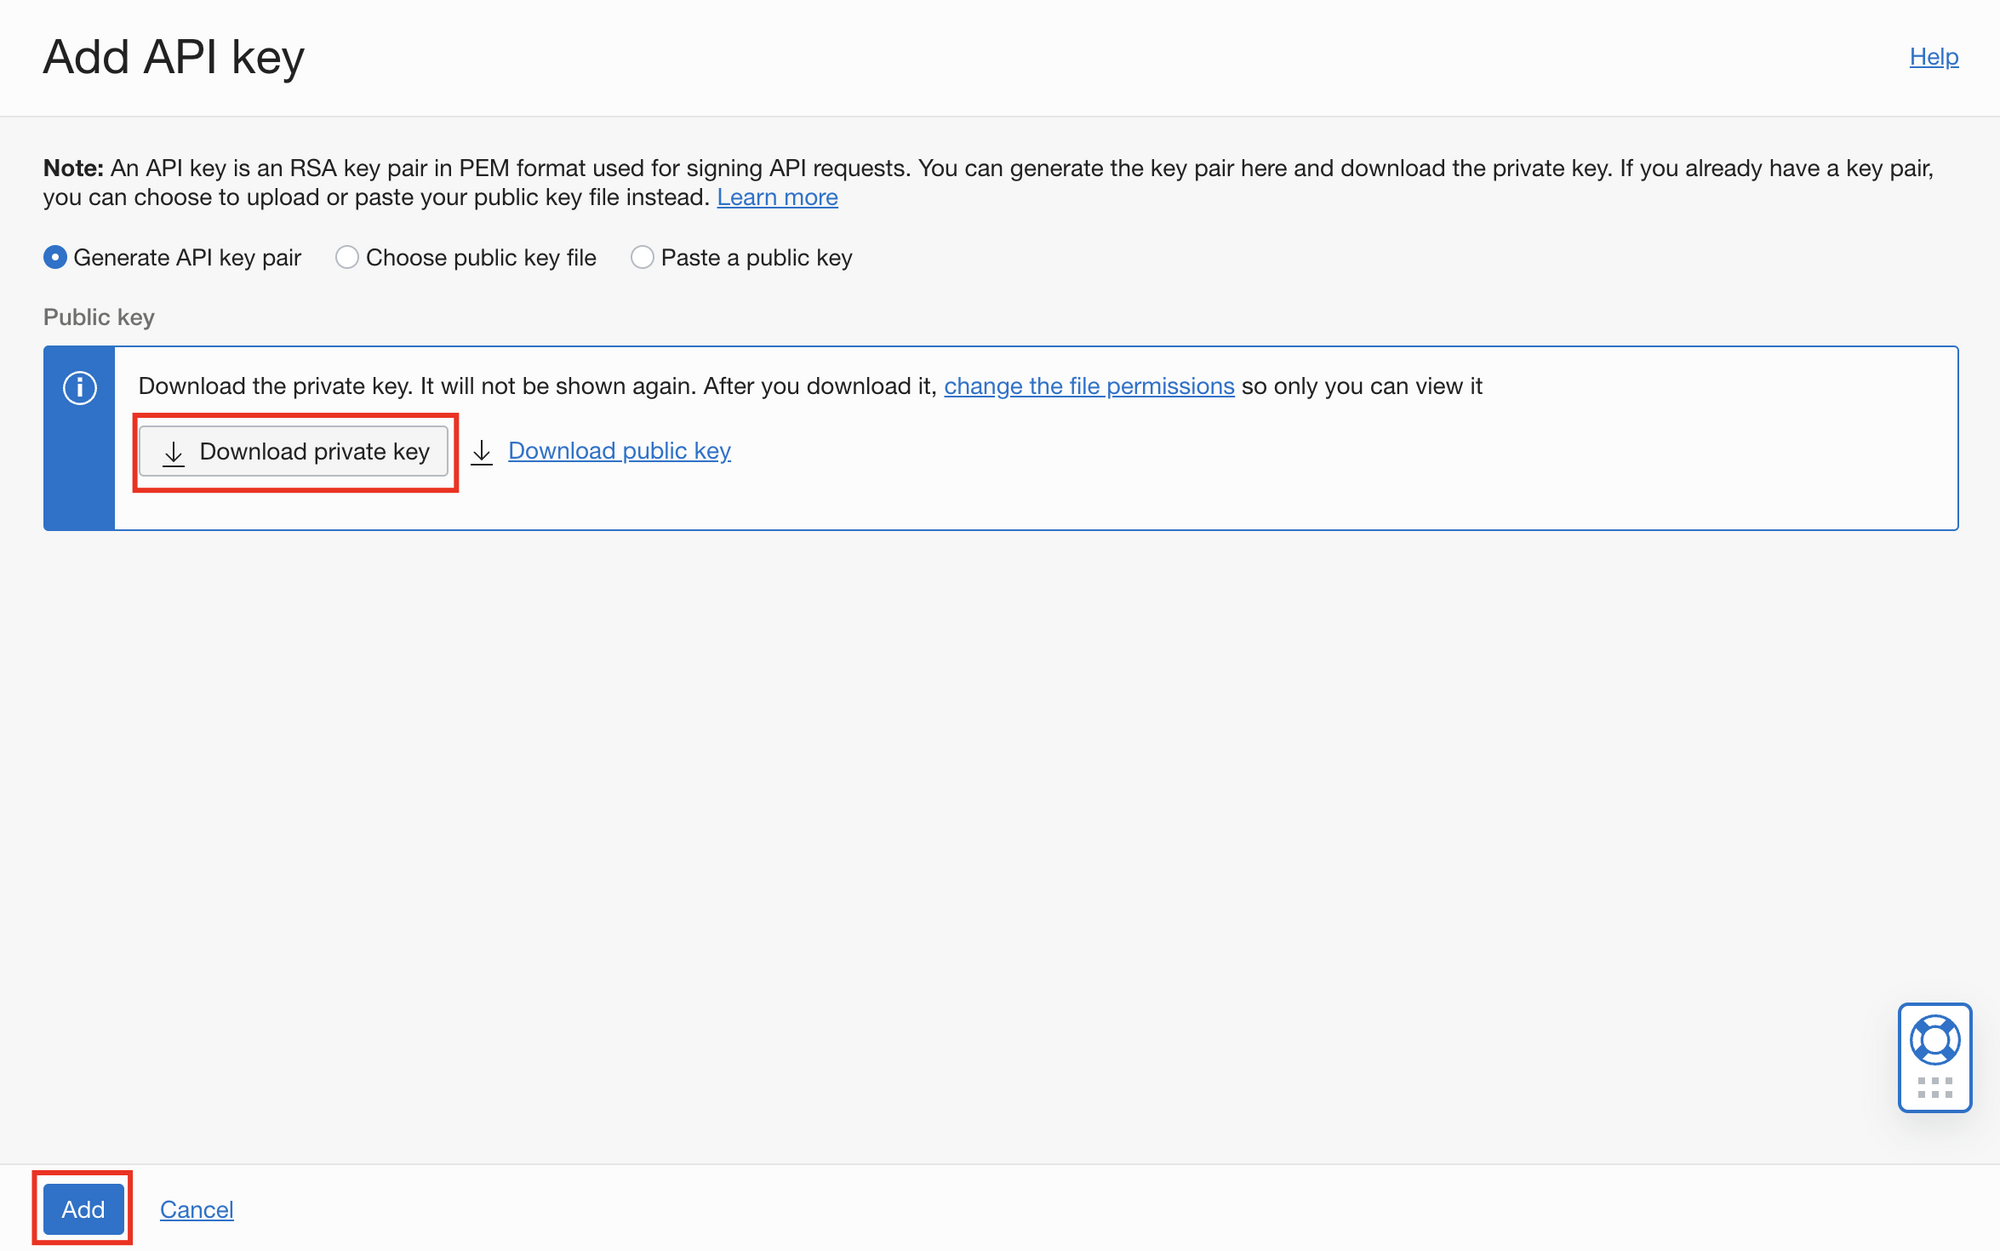Image resolution: width=2000 pixels, height=1251 pixels.
Task: Select Paste a public key option
Action: [642, 258]
